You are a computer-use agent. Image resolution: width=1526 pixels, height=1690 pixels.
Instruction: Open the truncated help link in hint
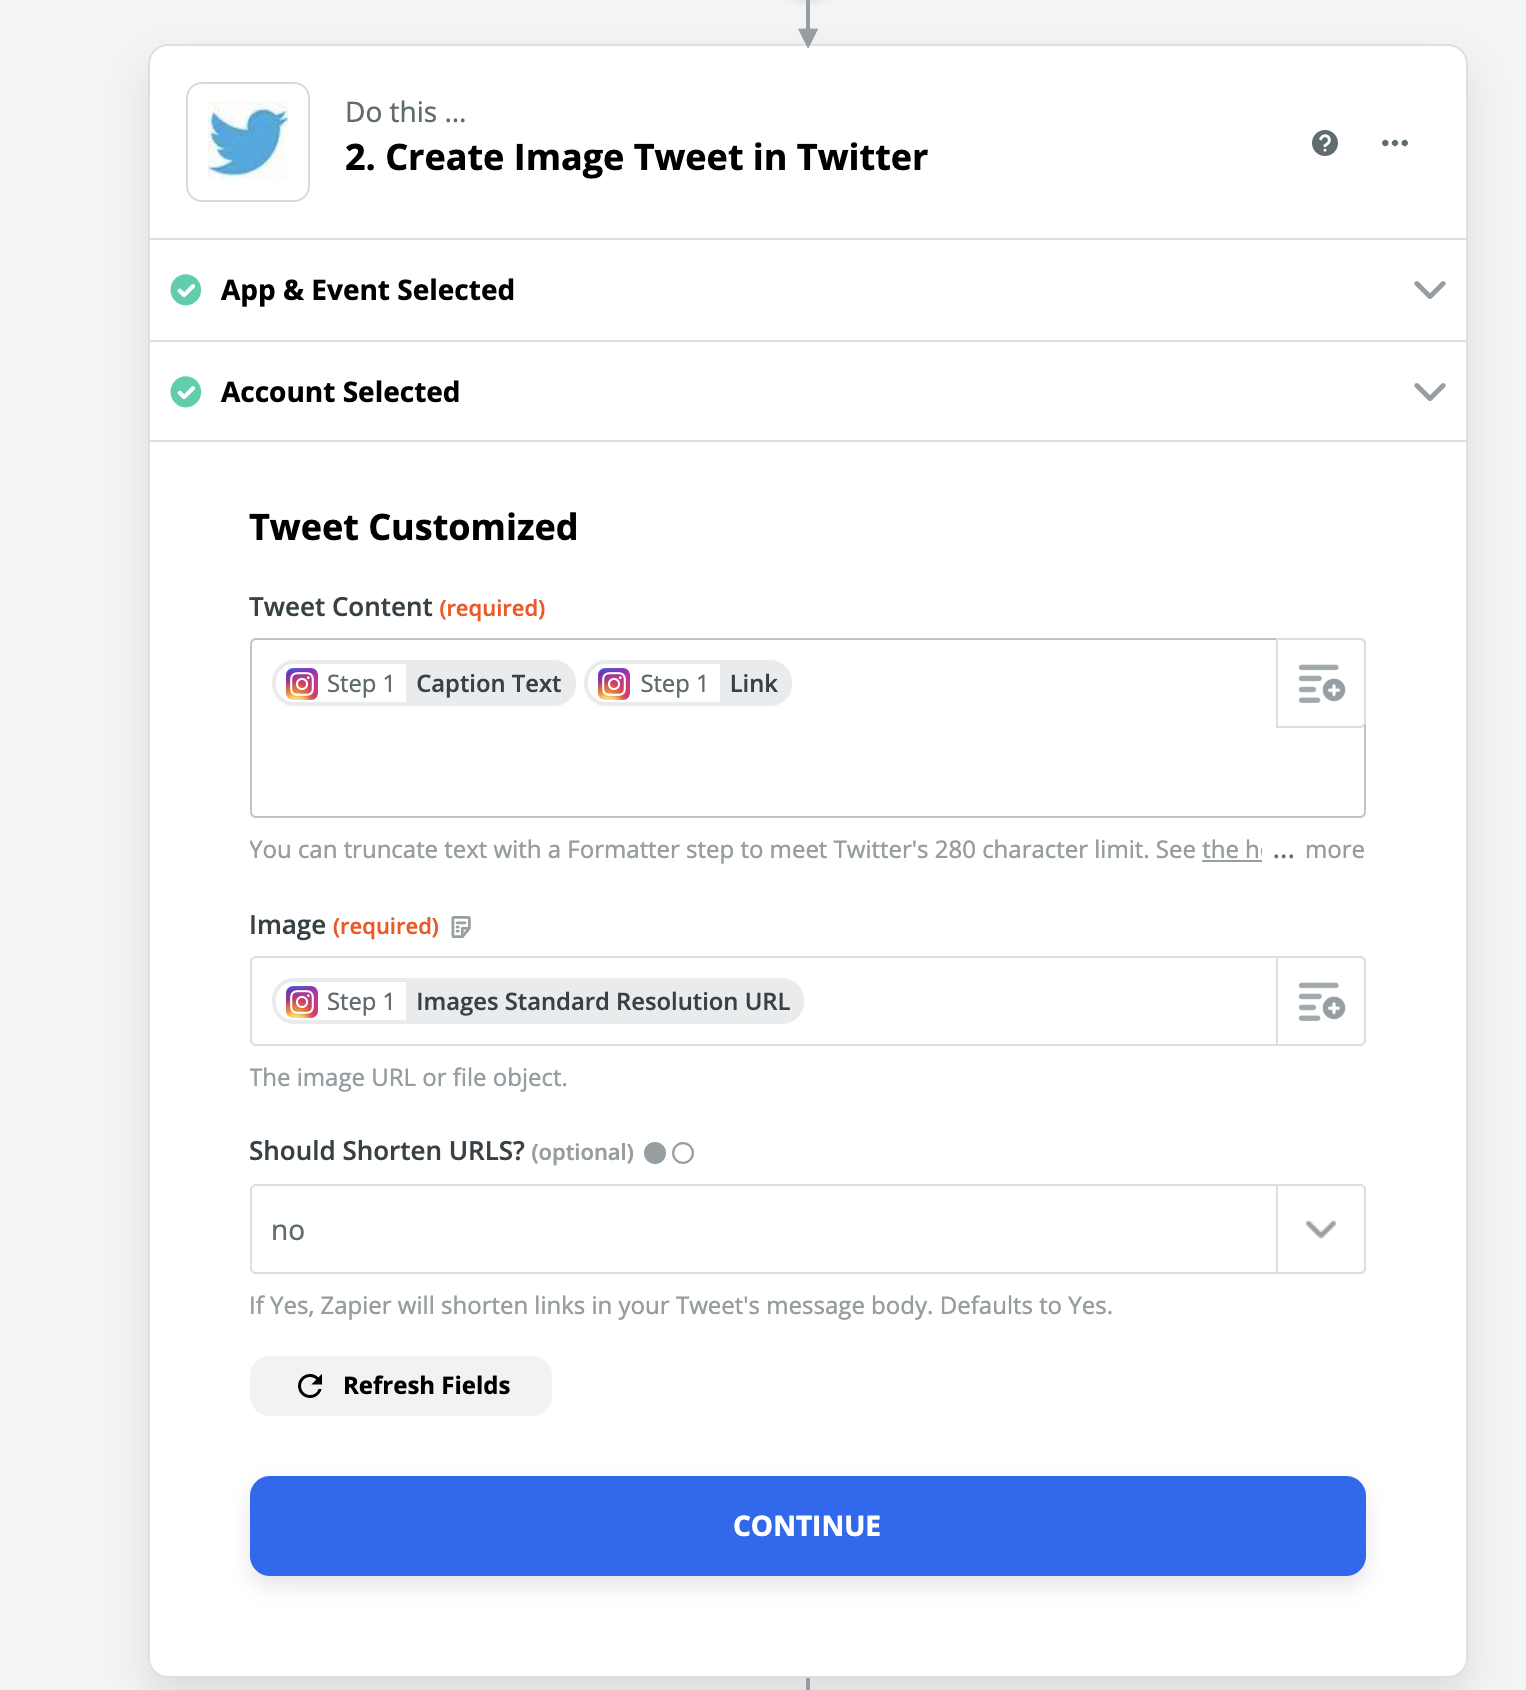(1231, 850)
